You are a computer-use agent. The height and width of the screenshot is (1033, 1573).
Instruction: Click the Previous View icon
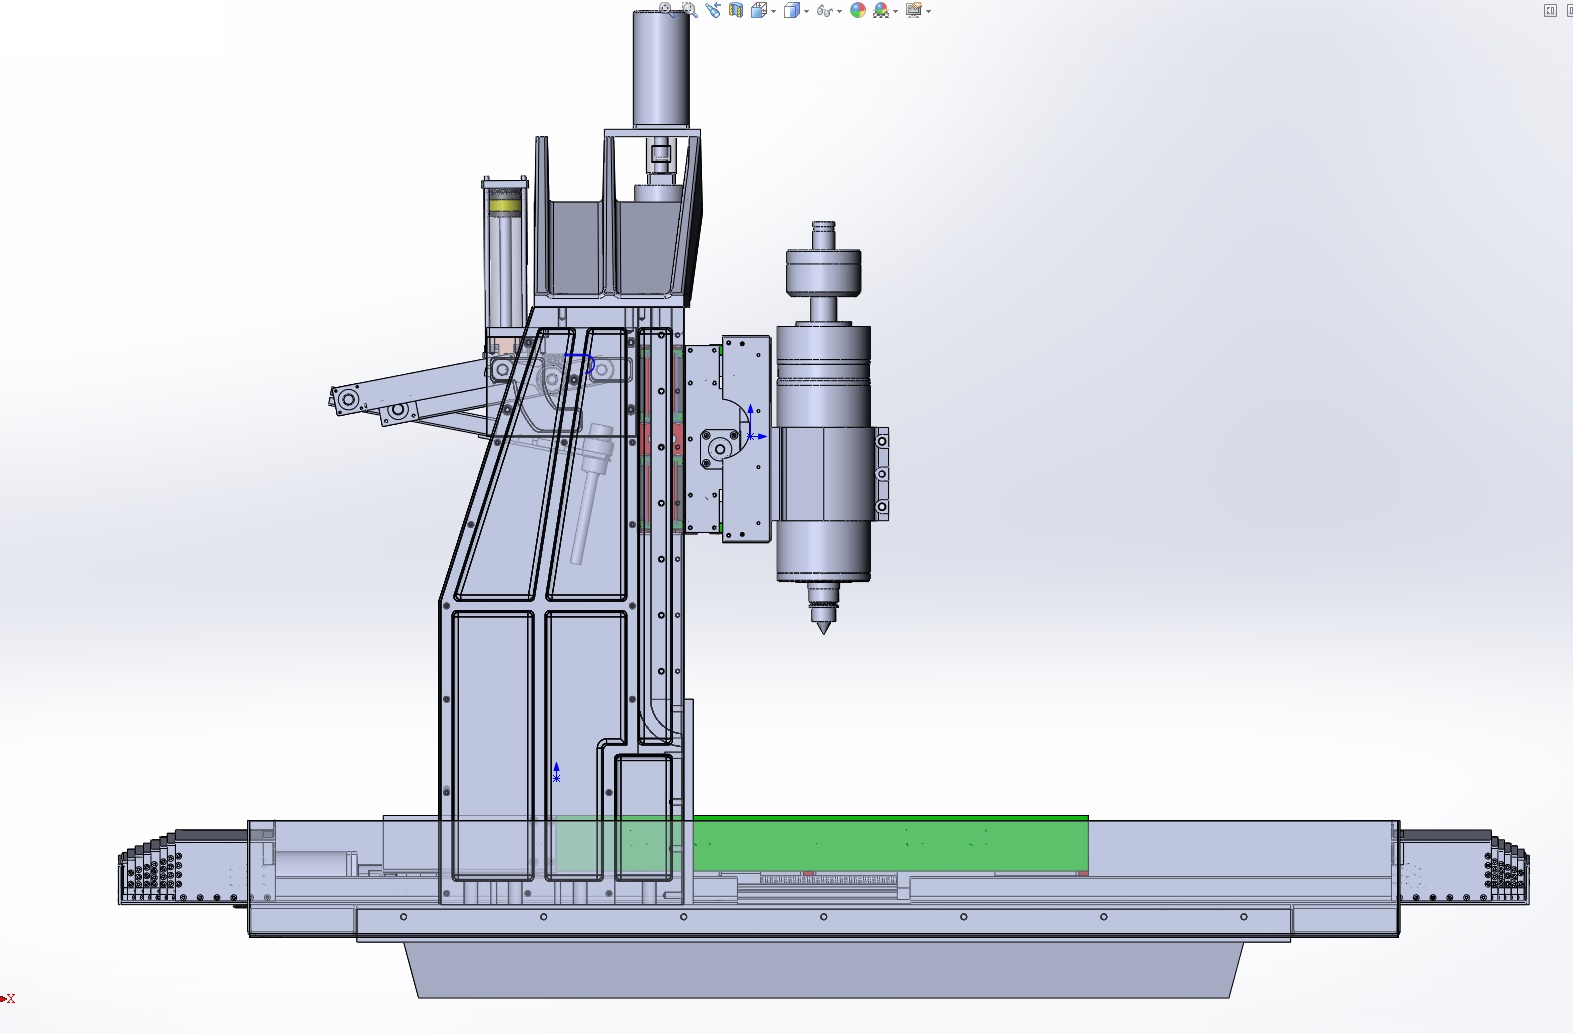point(713,10)
